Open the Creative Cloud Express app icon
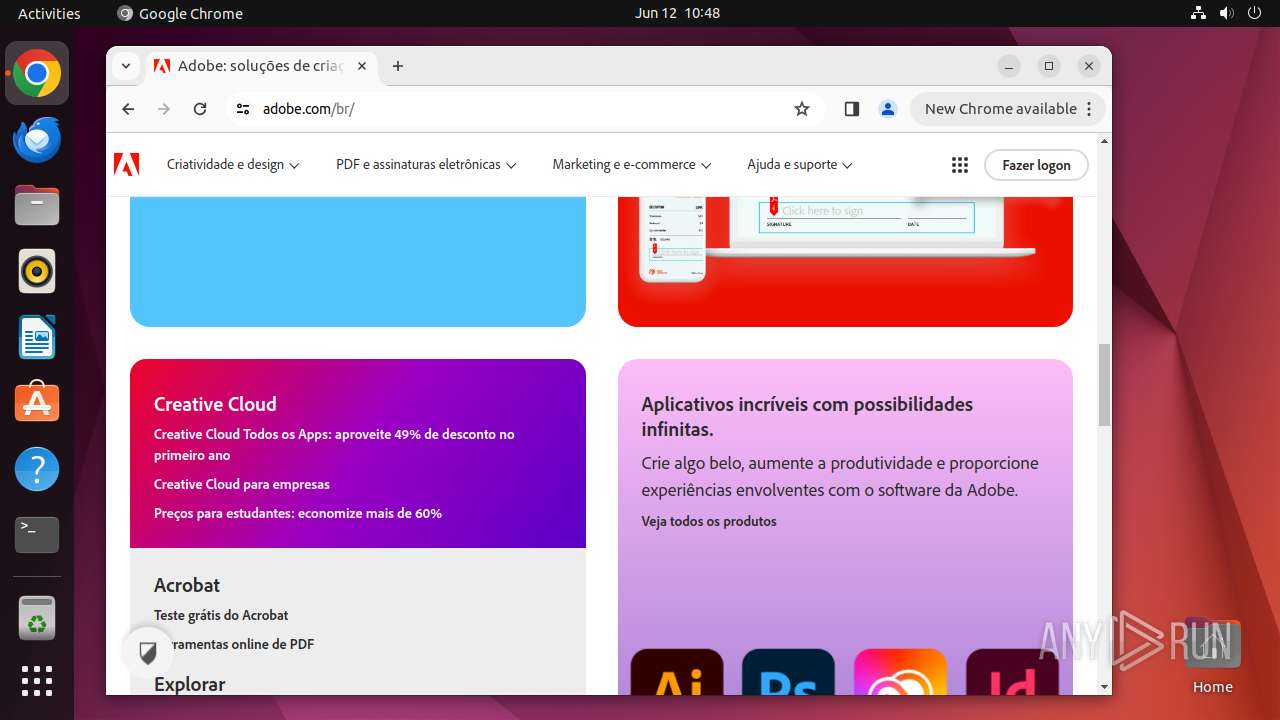The width and height of the screenshot is (1280, 720). 900,672
